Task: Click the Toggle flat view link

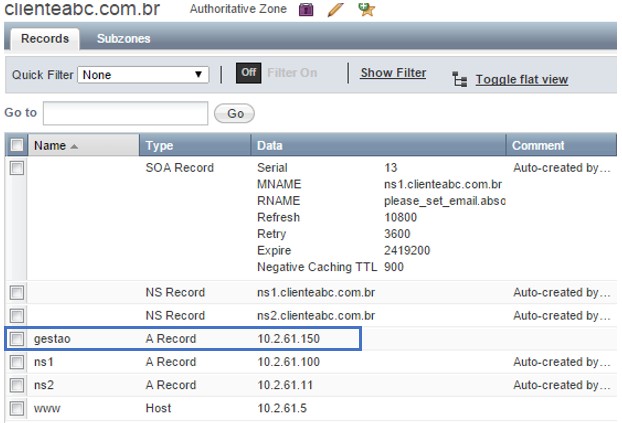Action: coord(521,80)
